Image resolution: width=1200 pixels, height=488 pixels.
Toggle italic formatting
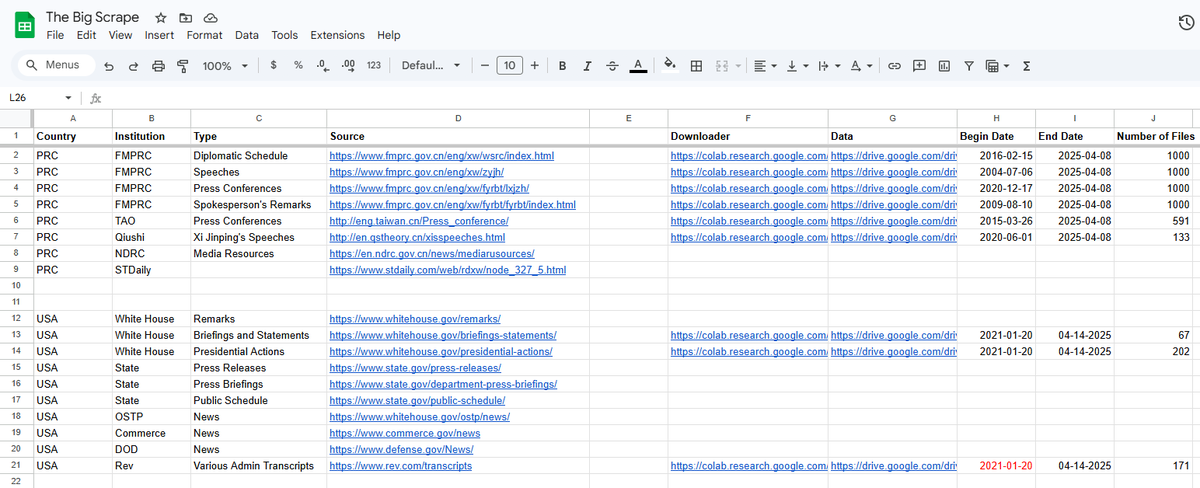tap(587, 66)
